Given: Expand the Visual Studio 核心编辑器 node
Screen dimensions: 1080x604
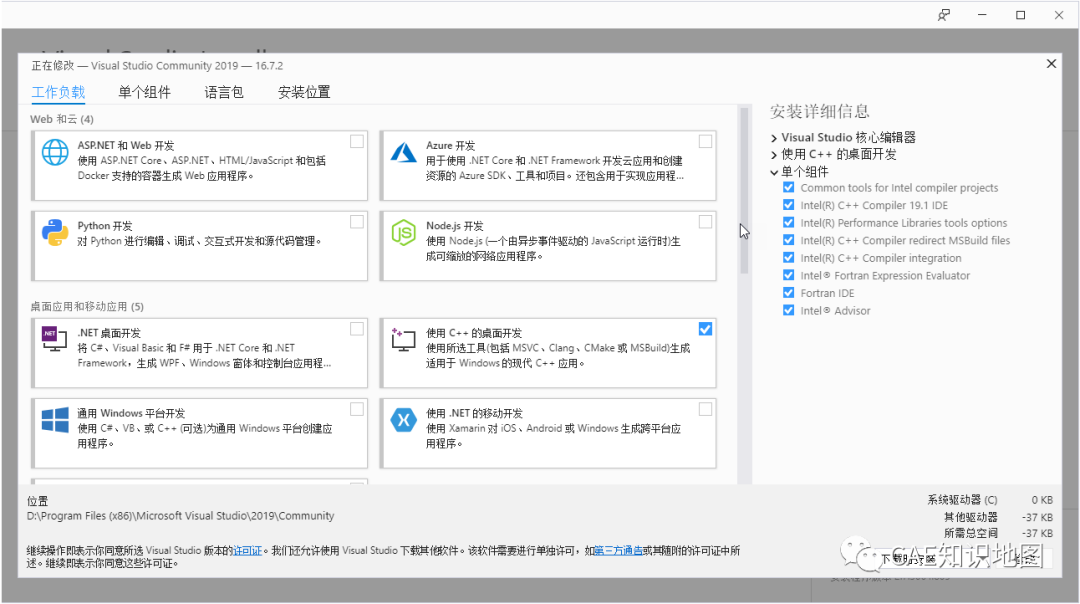Looking at the screenshot, I should pyautogui.click(x=774, y=138).
